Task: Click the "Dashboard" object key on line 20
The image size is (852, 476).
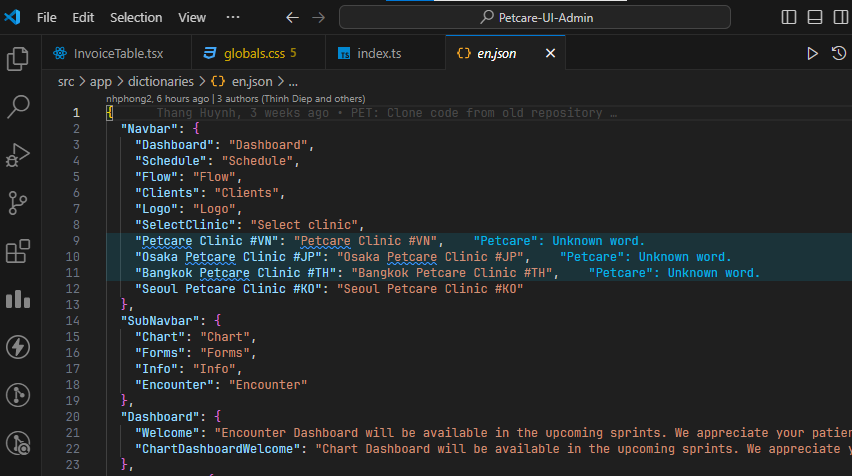Action: point(160,417)
